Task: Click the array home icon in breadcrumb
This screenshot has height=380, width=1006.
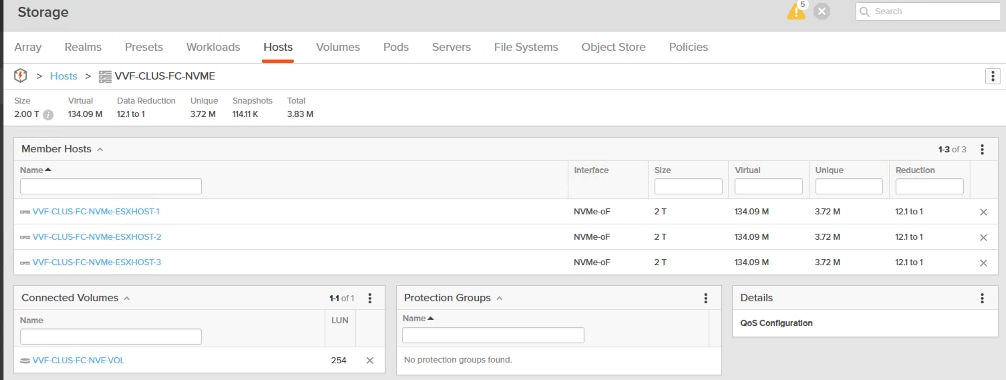Action: pos(21,76)
